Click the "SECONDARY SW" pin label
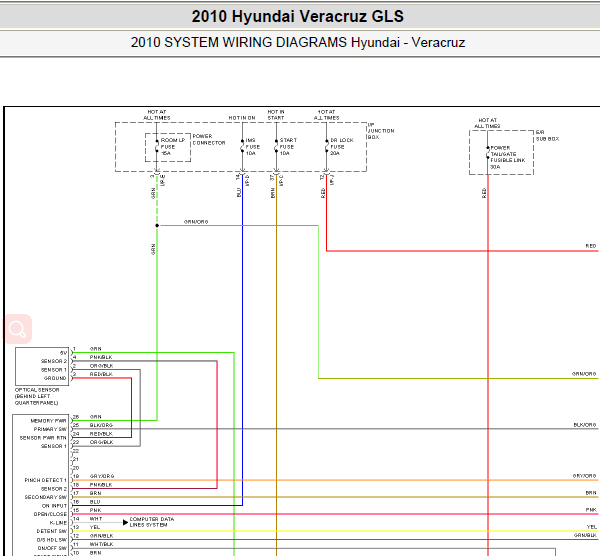Image resolution: width=600 pixels, height=556 pixels. (x=46, y=497)
